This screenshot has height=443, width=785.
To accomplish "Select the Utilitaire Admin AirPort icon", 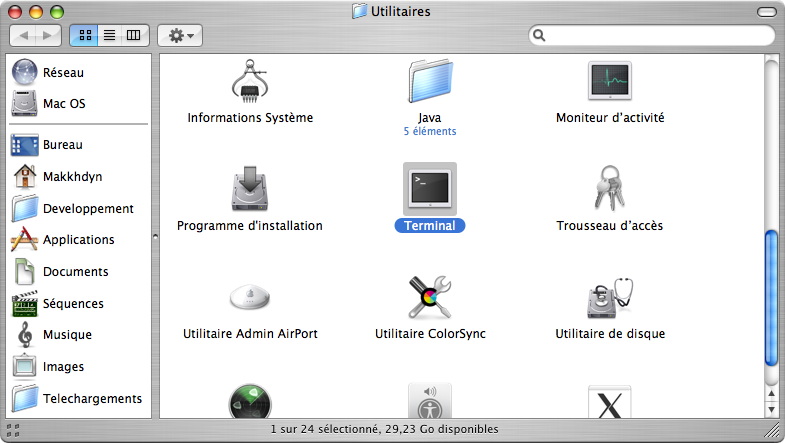I will (x=250, y=297).
